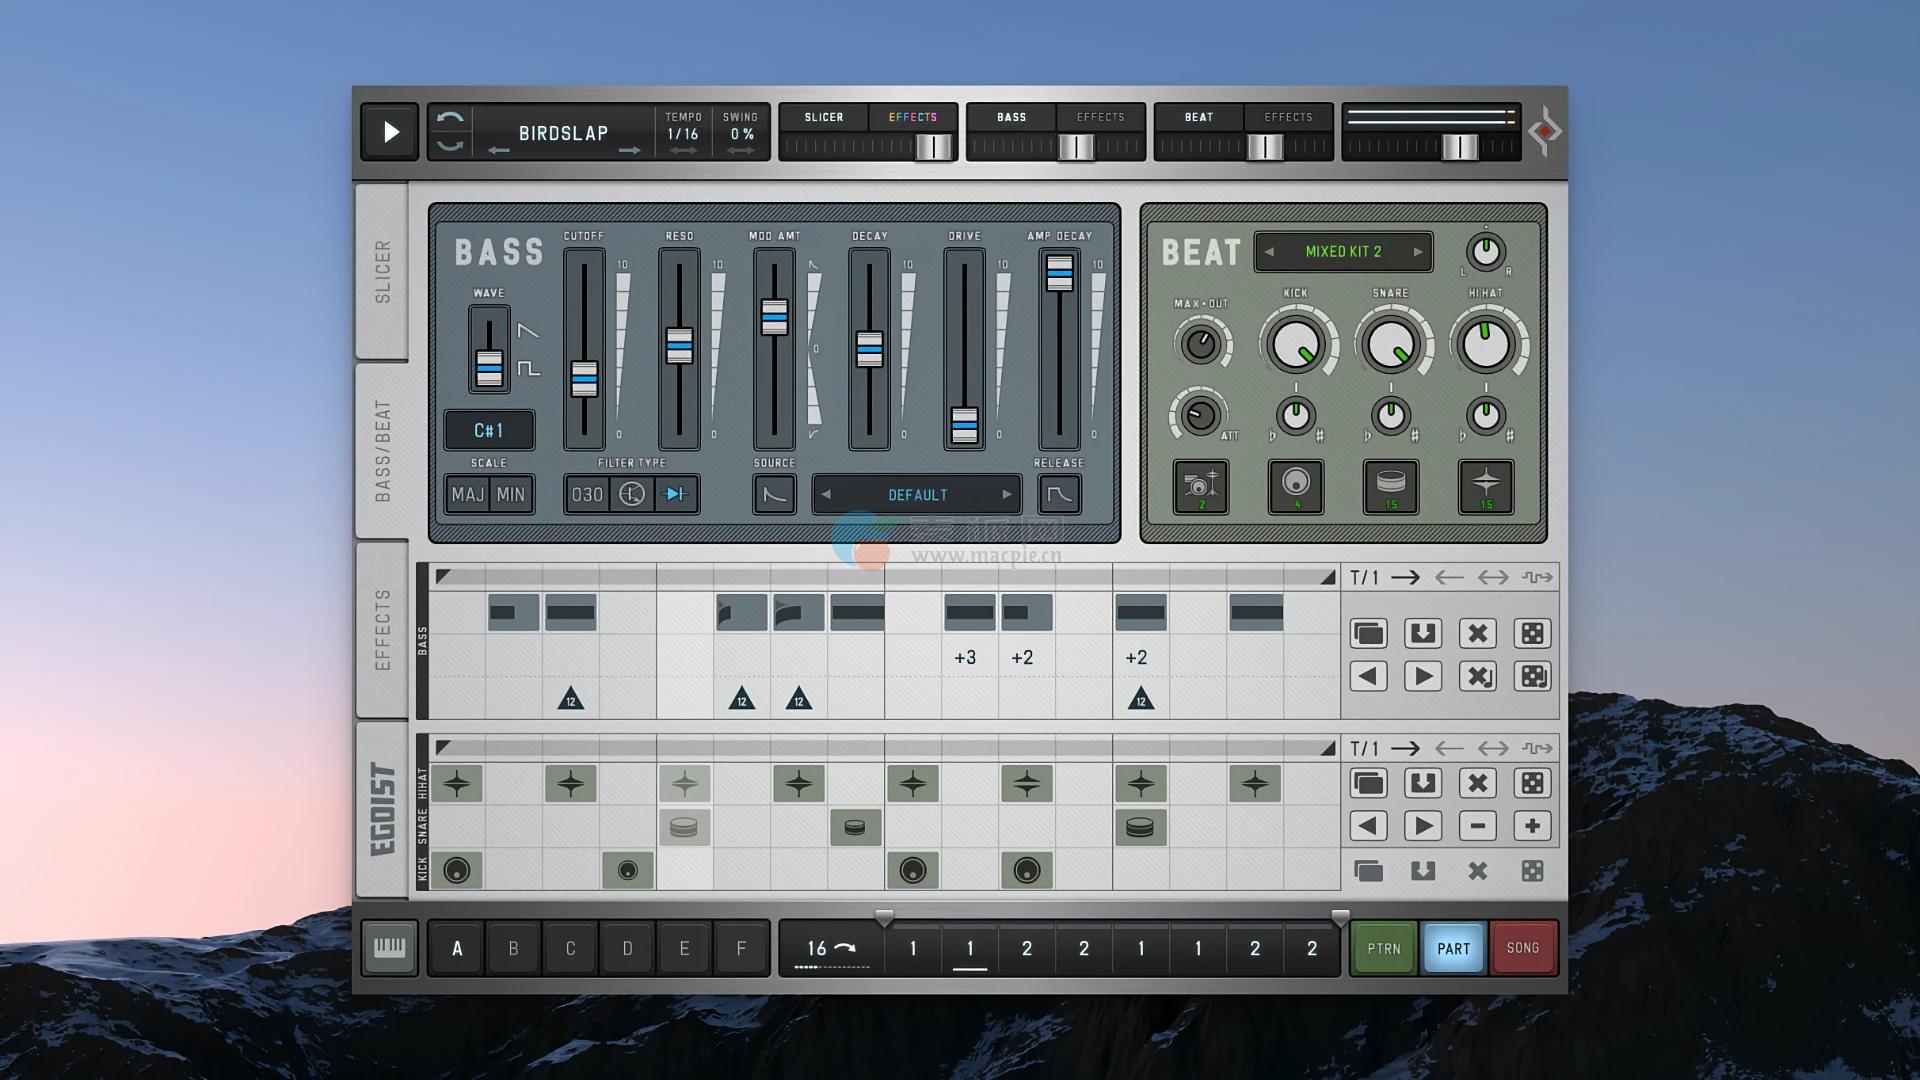
Task: Switch to the EFFECTS side tab
Action: point(382,629)
